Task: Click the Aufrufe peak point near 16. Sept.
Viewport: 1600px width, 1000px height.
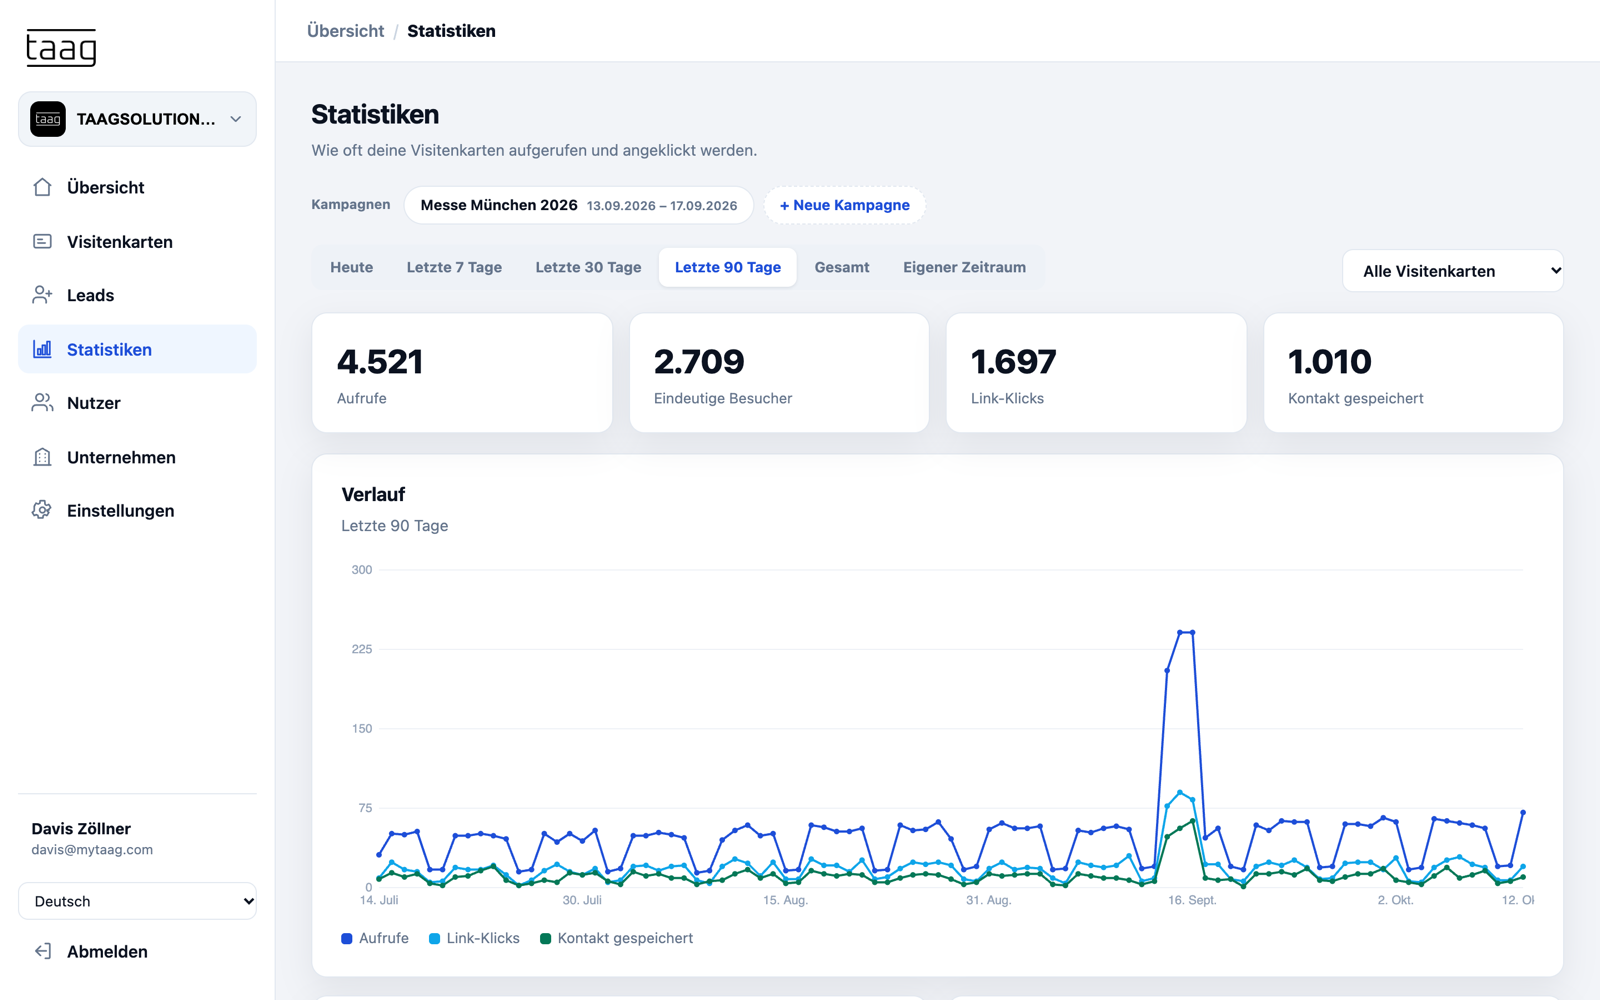Action: [1192, 632]
